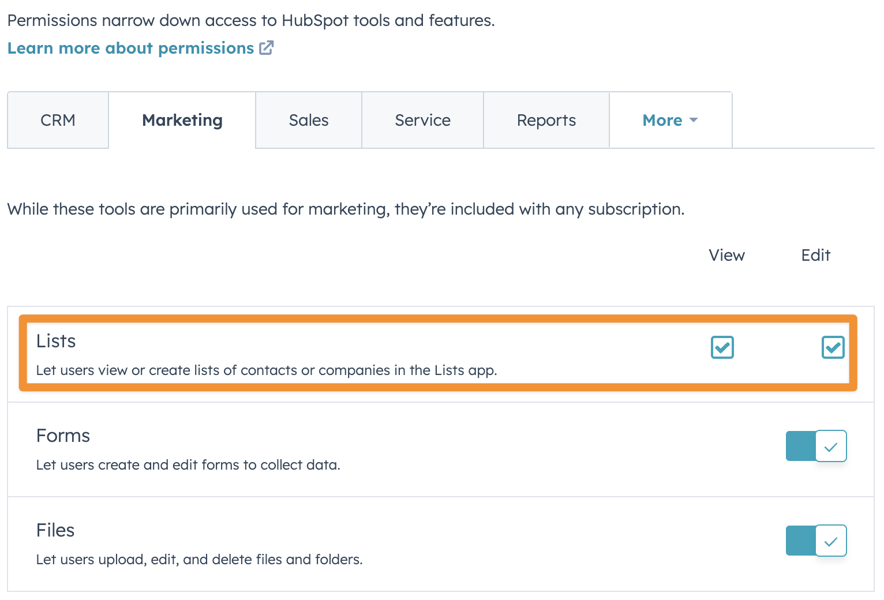The height and width of the screenshot is (600, 884).
Task: Click the Forms permission title
Action: [x=63, y=436]
